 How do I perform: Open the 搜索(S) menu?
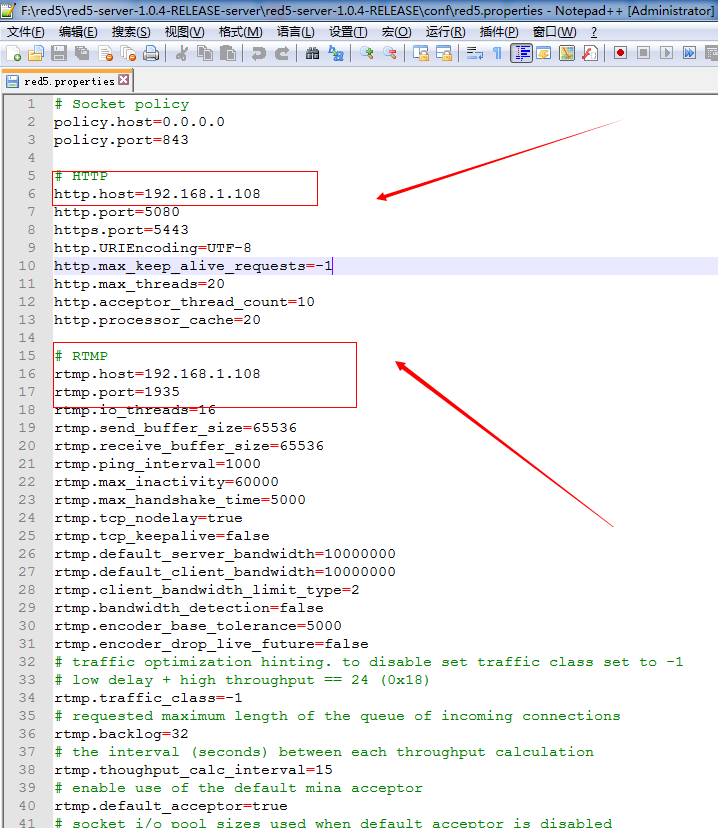pyautogui.click(x=131, y=32)
